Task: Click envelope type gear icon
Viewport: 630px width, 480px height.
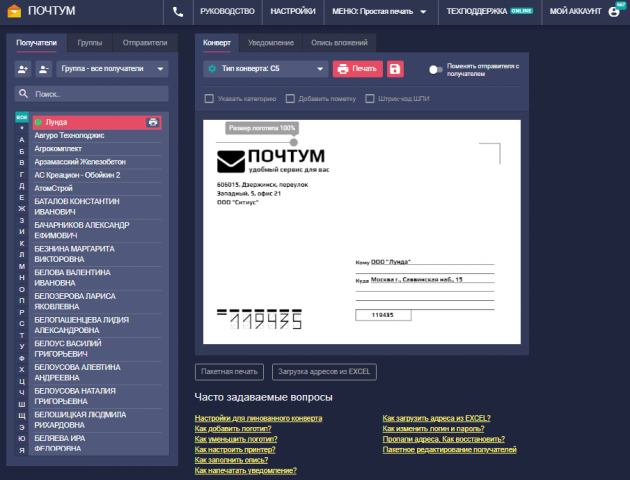Action: (212, 69)
